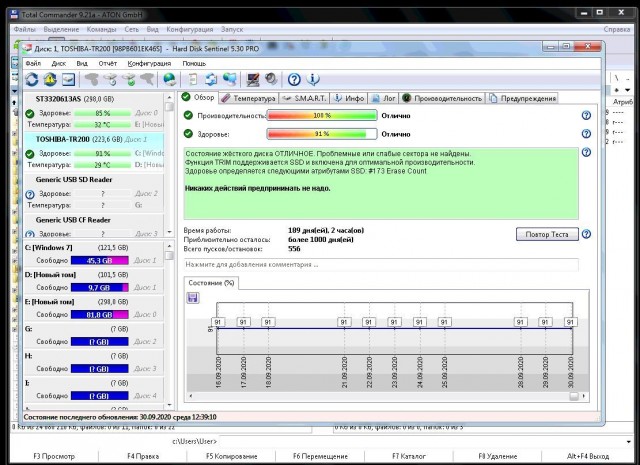Click the blue network computers toolbar icon
This screenshot has height=465, width=640.
pyautogui.click(x=230, y=79)
